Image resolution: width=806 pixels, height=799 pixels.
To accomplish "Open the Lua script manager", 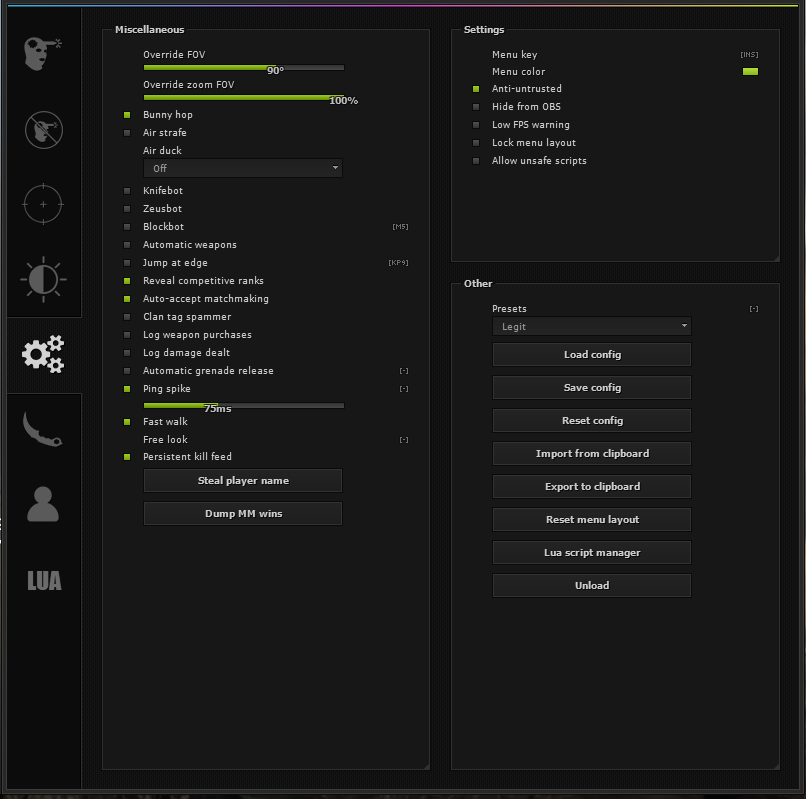I will (591, 553).
